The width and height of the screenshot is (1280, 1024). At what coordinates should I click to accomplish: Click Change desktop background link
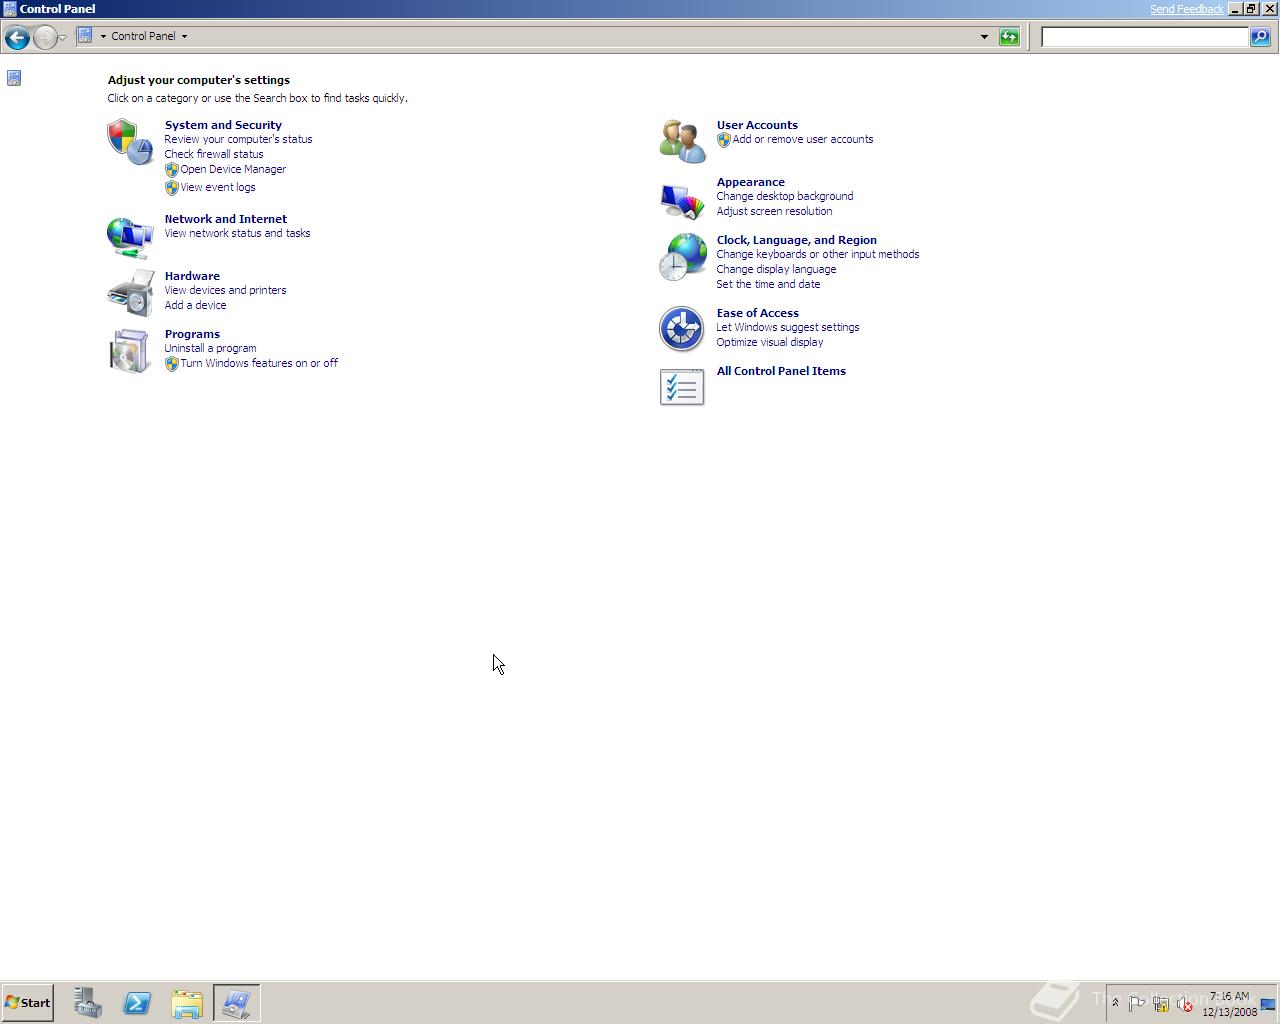click(784, 196)
